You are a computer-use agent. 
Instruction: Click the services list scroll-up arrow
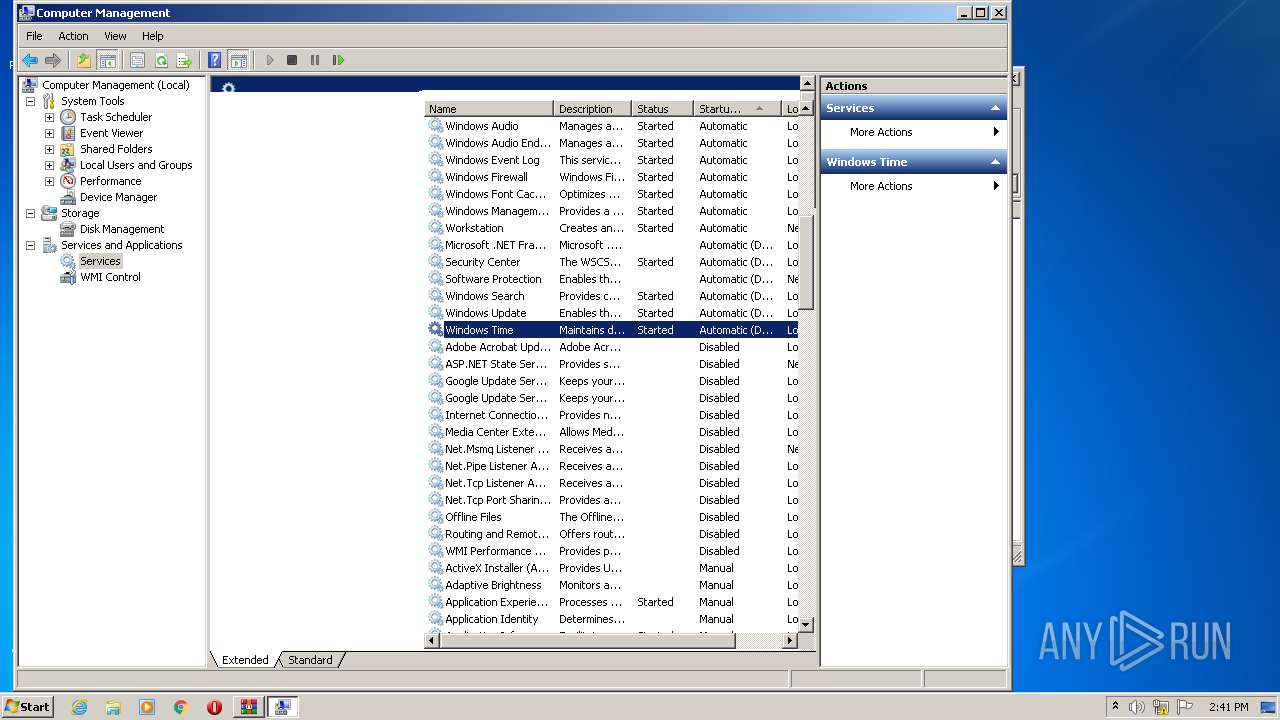[x=807, y=109]
